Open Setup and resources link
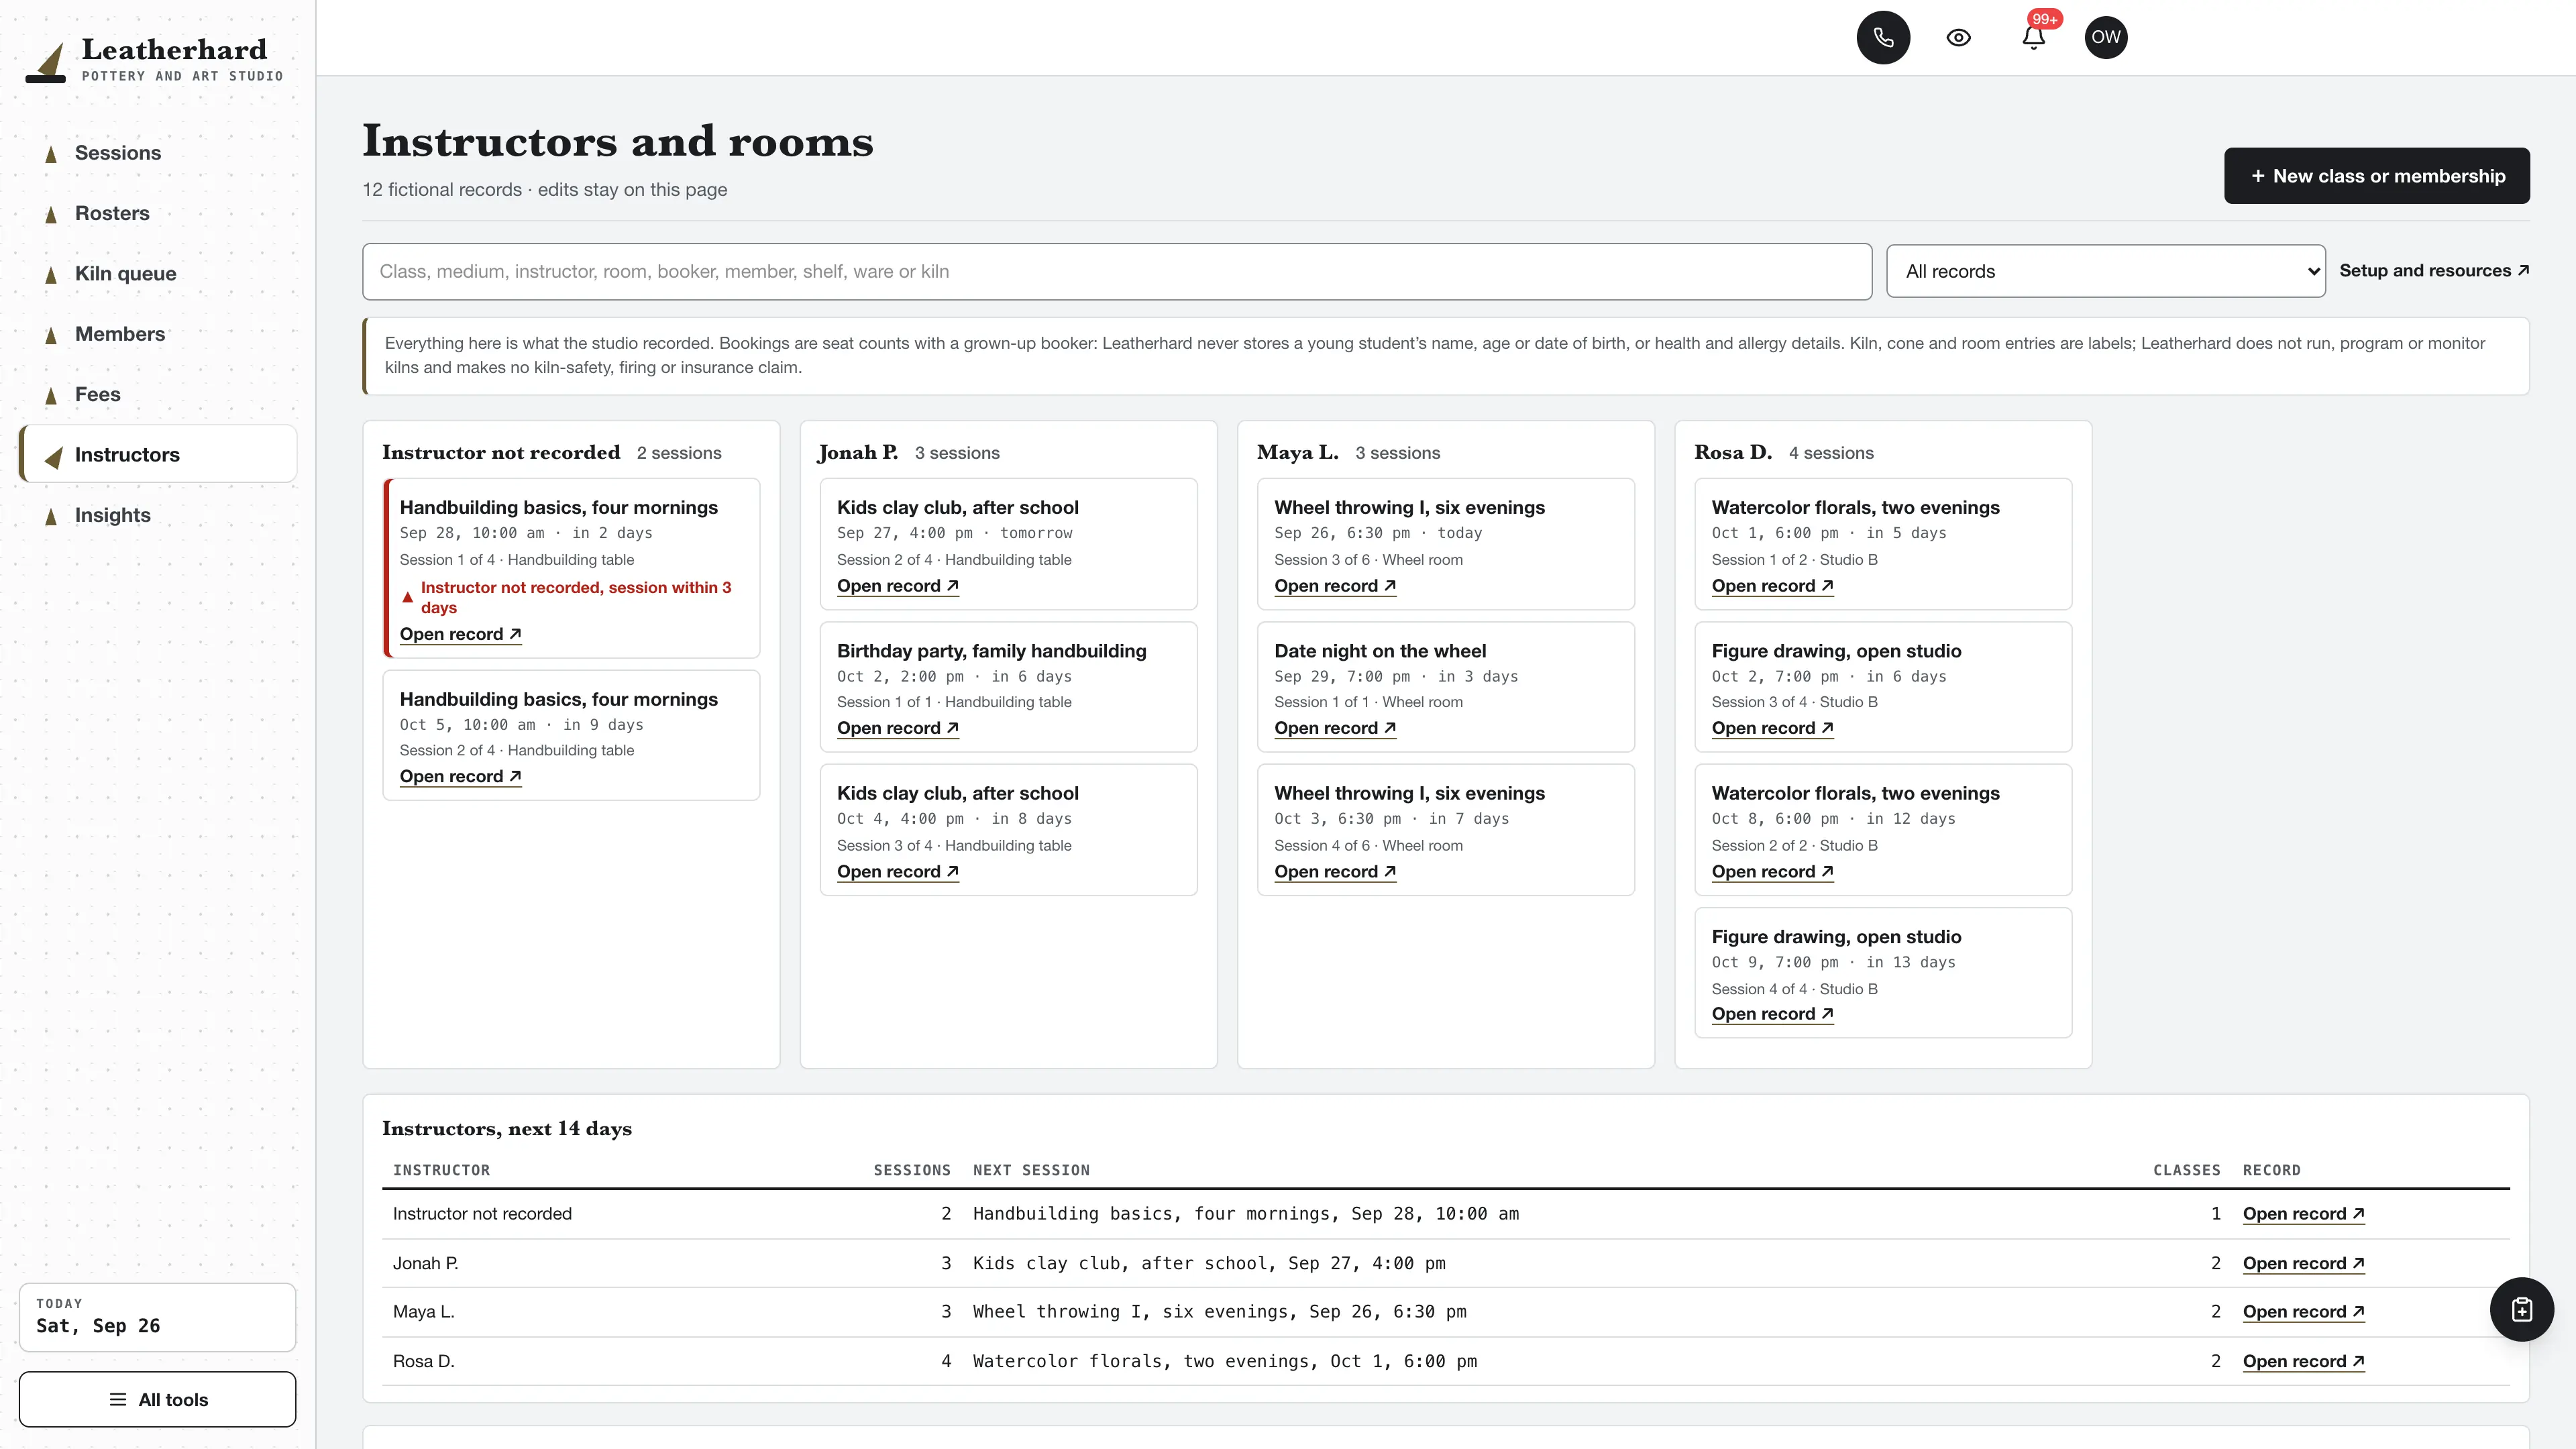 [x=2434, y=270]
